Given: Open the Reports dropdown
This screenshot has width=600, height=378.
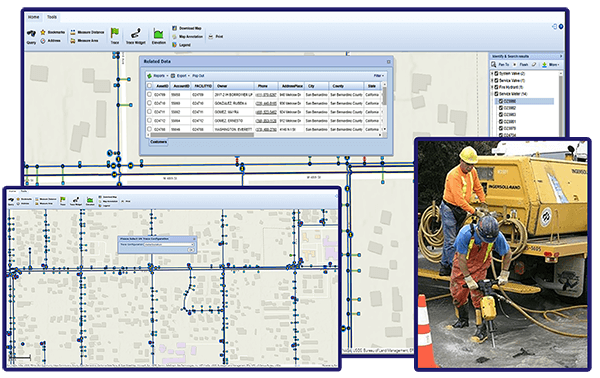Looking at the screenshot, I should coord(158,76).
